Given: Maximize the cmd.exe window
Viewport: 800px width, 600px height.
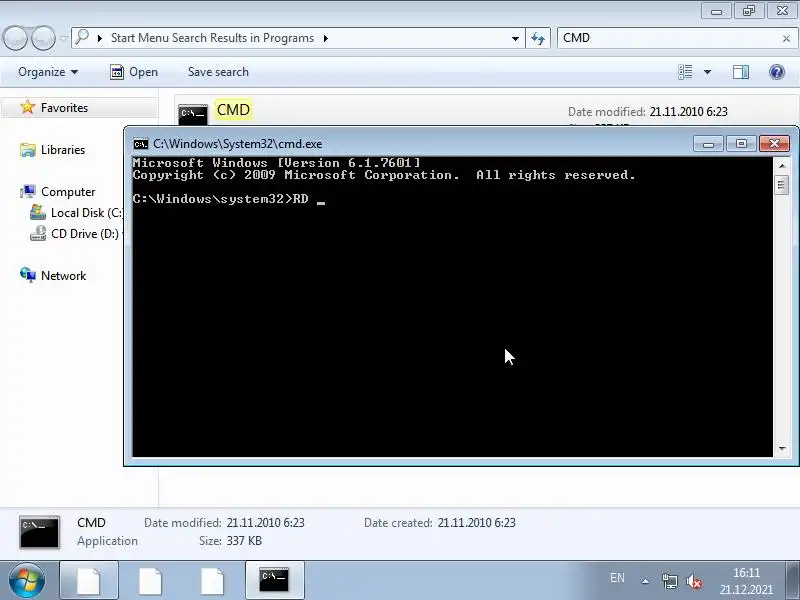Looking at the screenshot, I should click(x=741, y=144).
